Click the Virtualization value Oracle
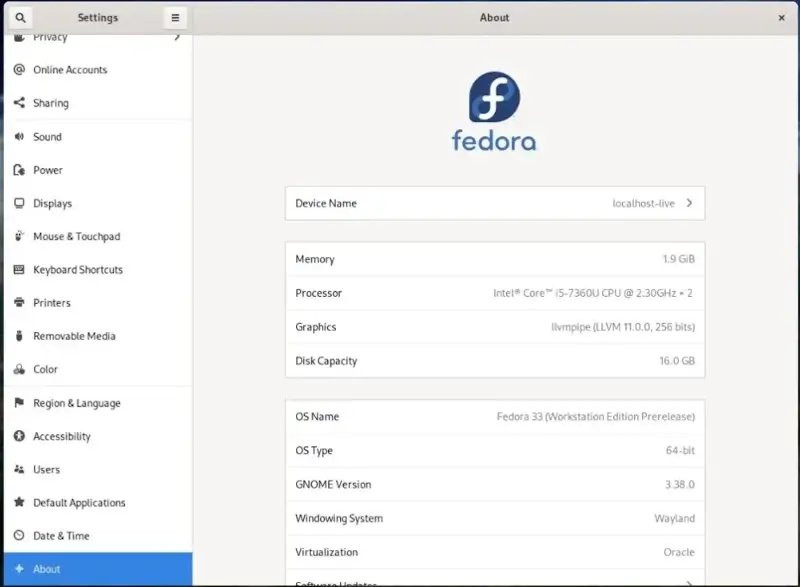 [679, 552]
